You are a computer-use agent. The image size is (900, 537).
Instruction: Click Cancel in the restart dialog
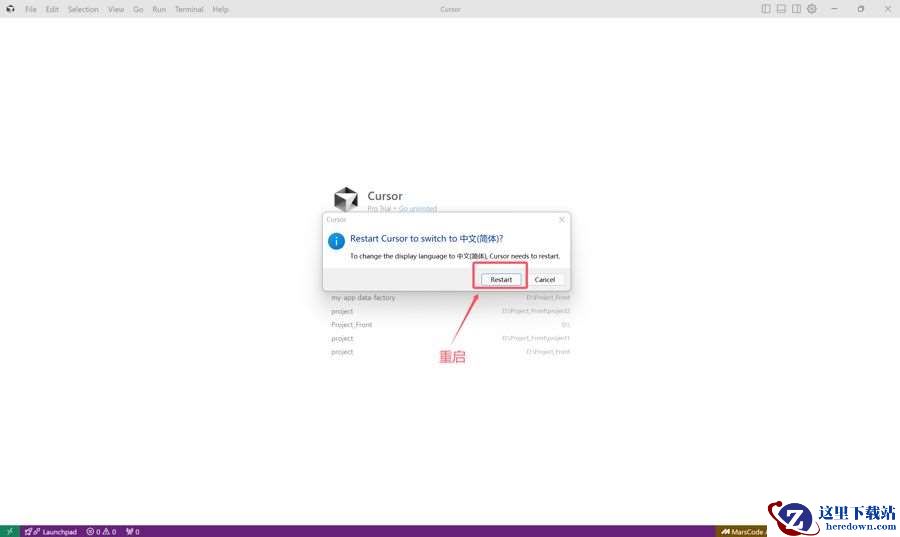[x=545, y=279]
